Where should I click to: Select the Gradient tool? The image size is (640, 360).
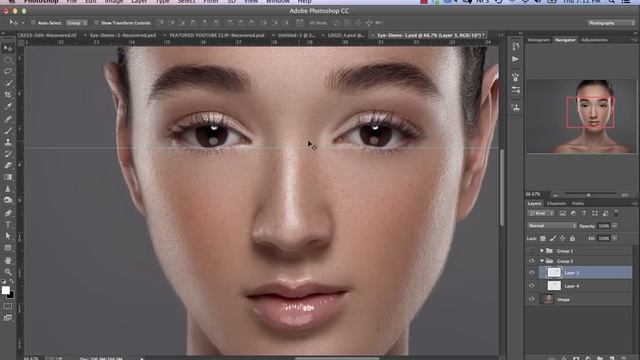(x=8, y=177)
